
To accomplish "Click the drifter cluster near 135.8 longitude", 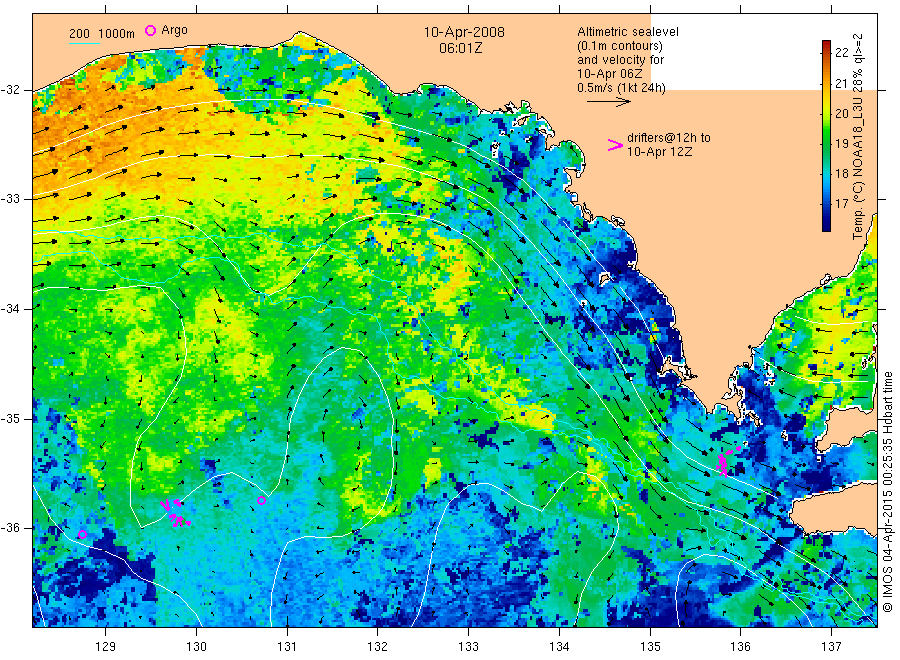I will point(726,463).
